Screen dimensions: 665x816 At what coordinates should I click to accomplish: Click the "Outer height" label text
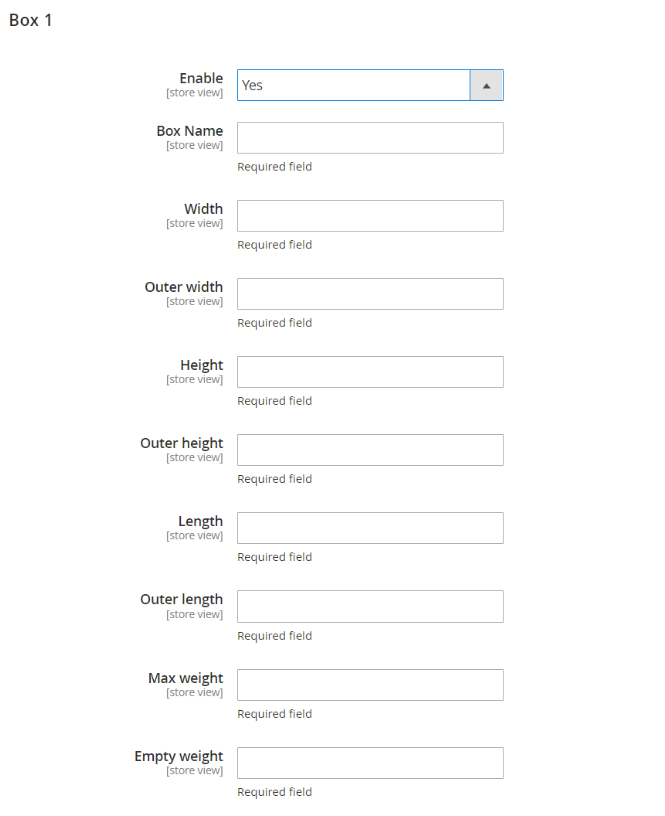pyautogui.click(x=182, y=443)
